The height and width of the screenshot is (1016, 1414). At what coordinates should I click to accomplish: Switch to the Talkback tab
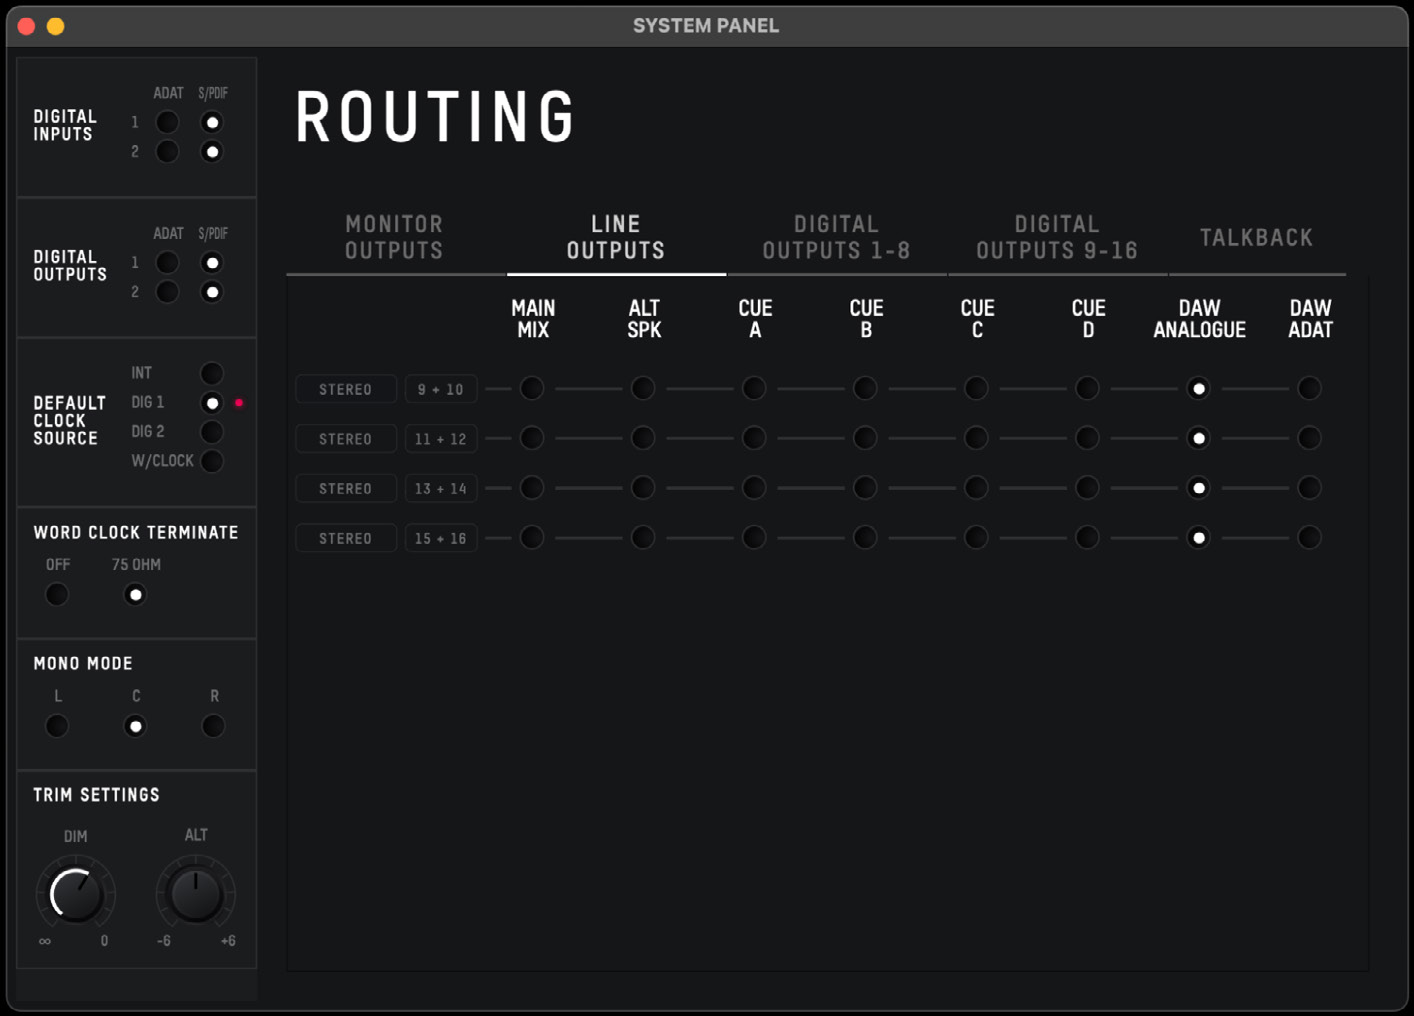1257,238
